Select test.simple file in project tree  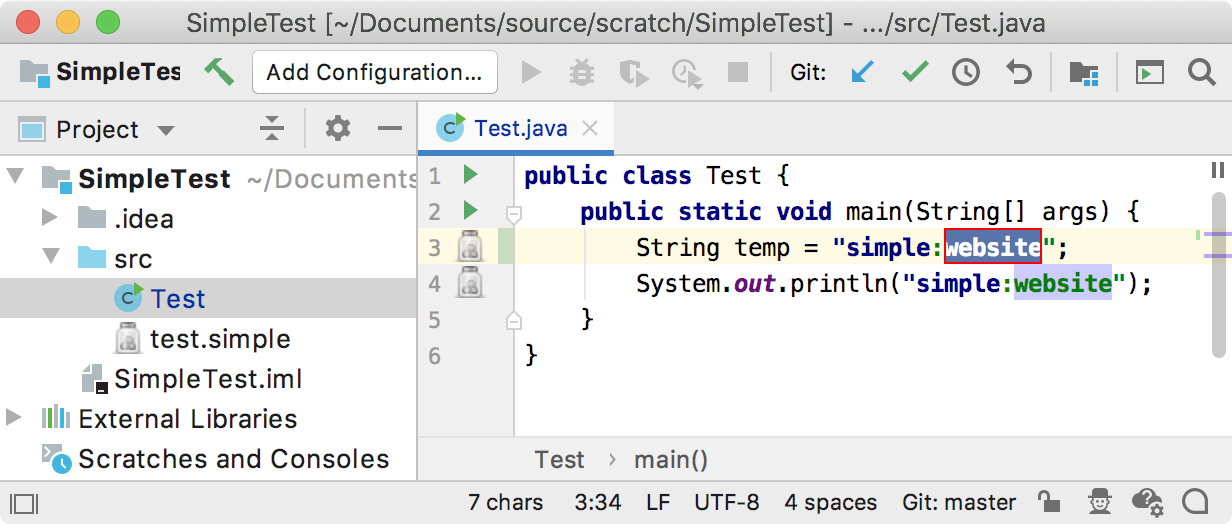pos(219,339)
